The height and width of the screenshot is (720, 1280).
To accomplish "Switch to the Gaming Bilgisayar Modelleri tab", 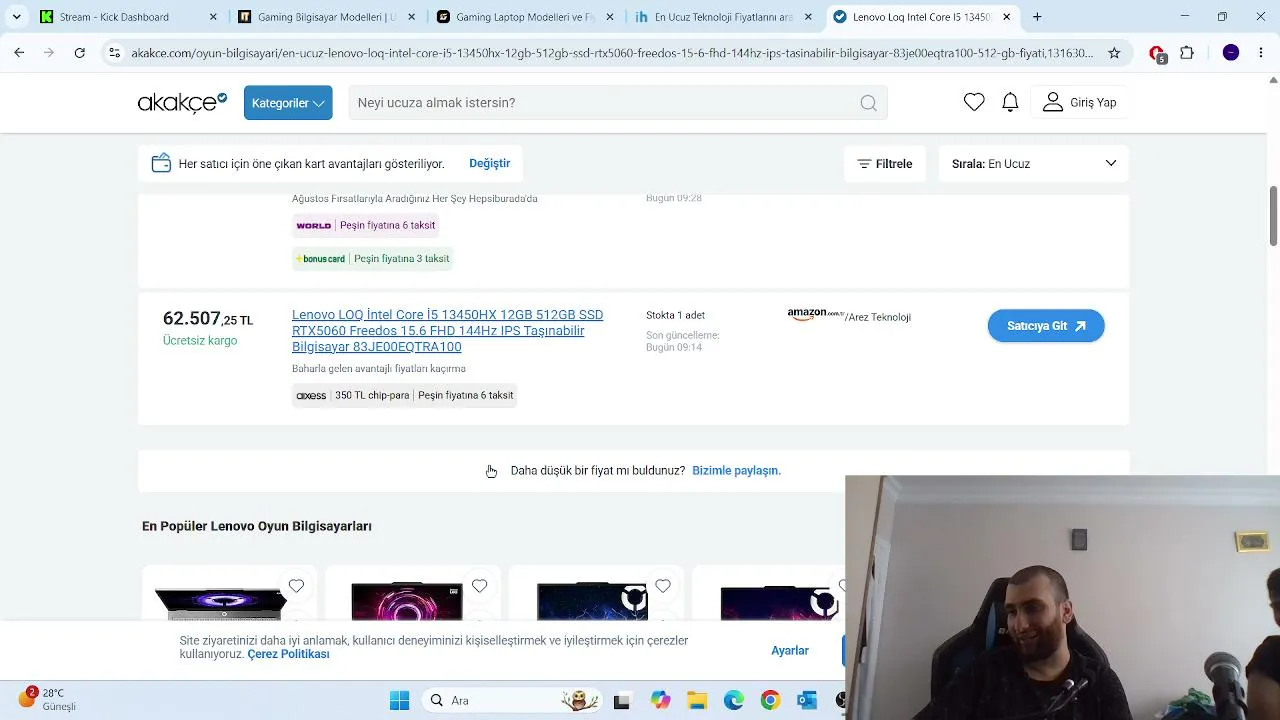I will (x=326, y=17).
